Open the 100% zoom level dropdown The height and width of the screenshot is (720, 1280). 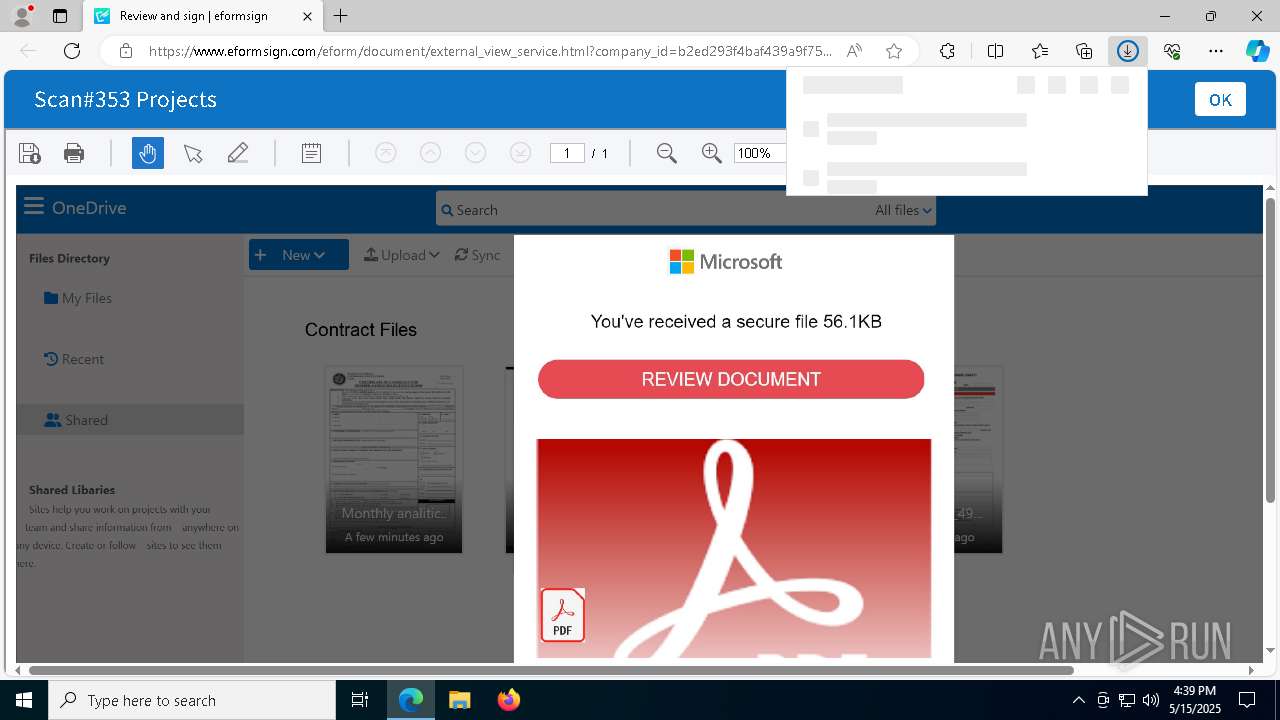click(760, 153)
